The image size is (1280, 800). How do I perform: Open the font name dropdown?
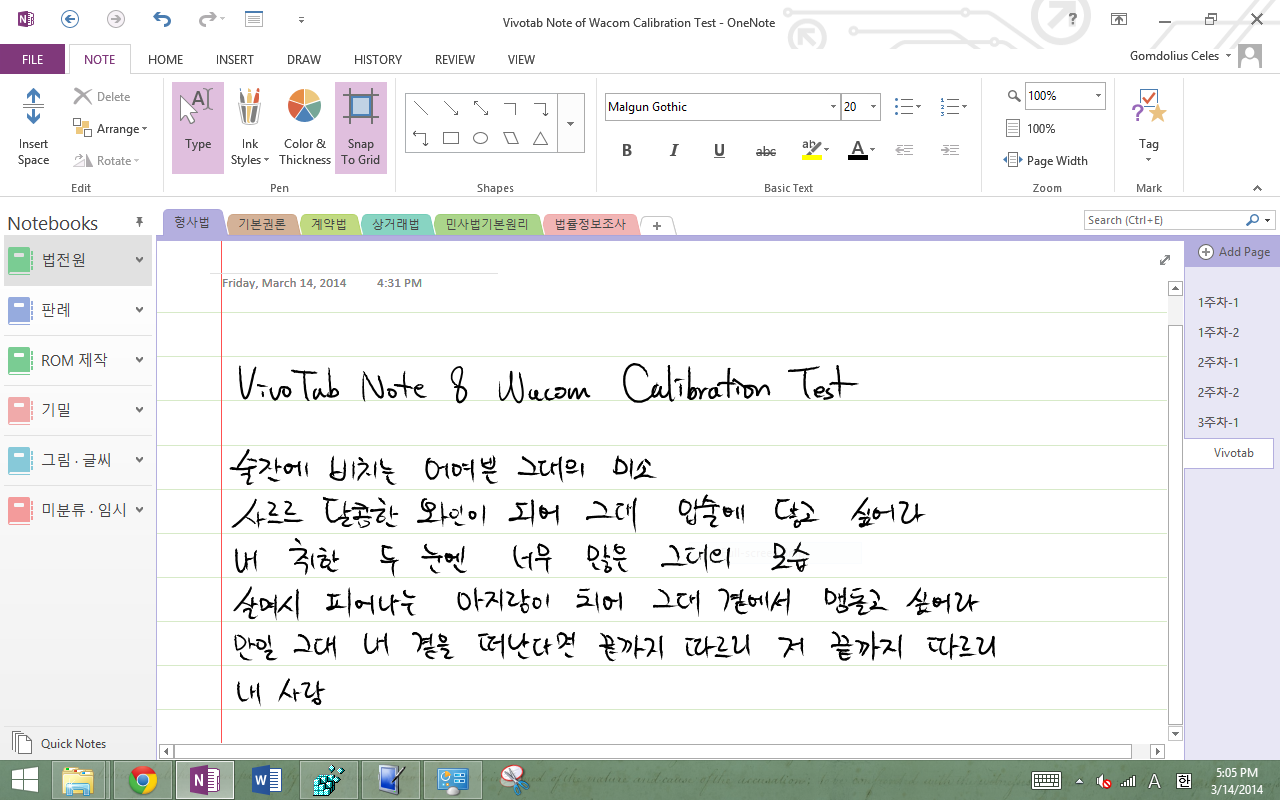[833, 107]
